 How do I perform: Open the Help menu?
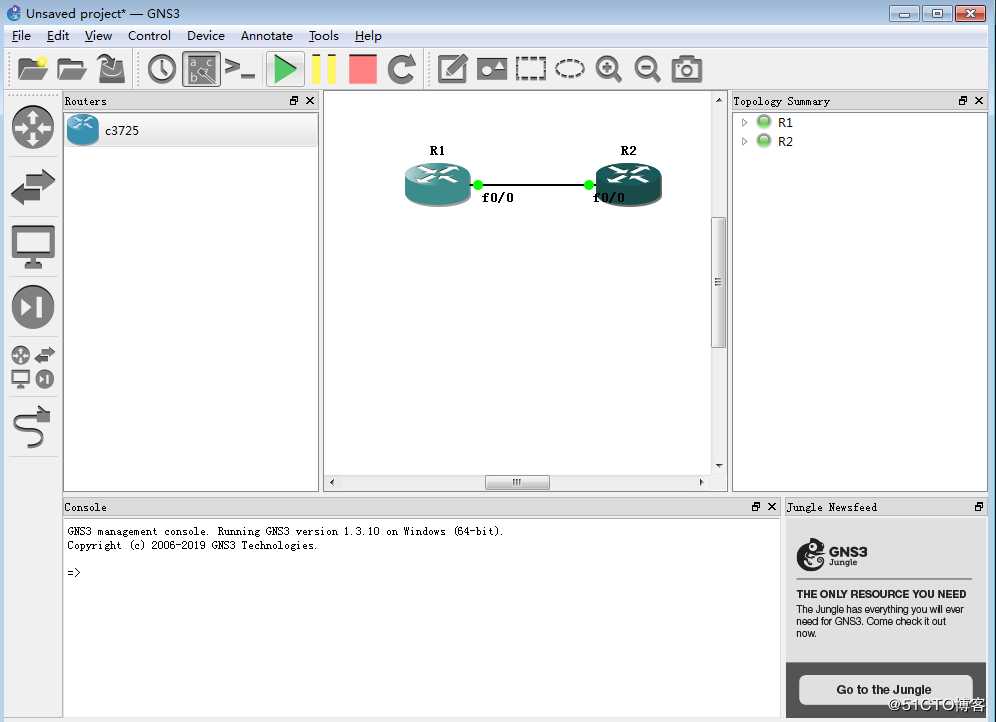(368, 36)
